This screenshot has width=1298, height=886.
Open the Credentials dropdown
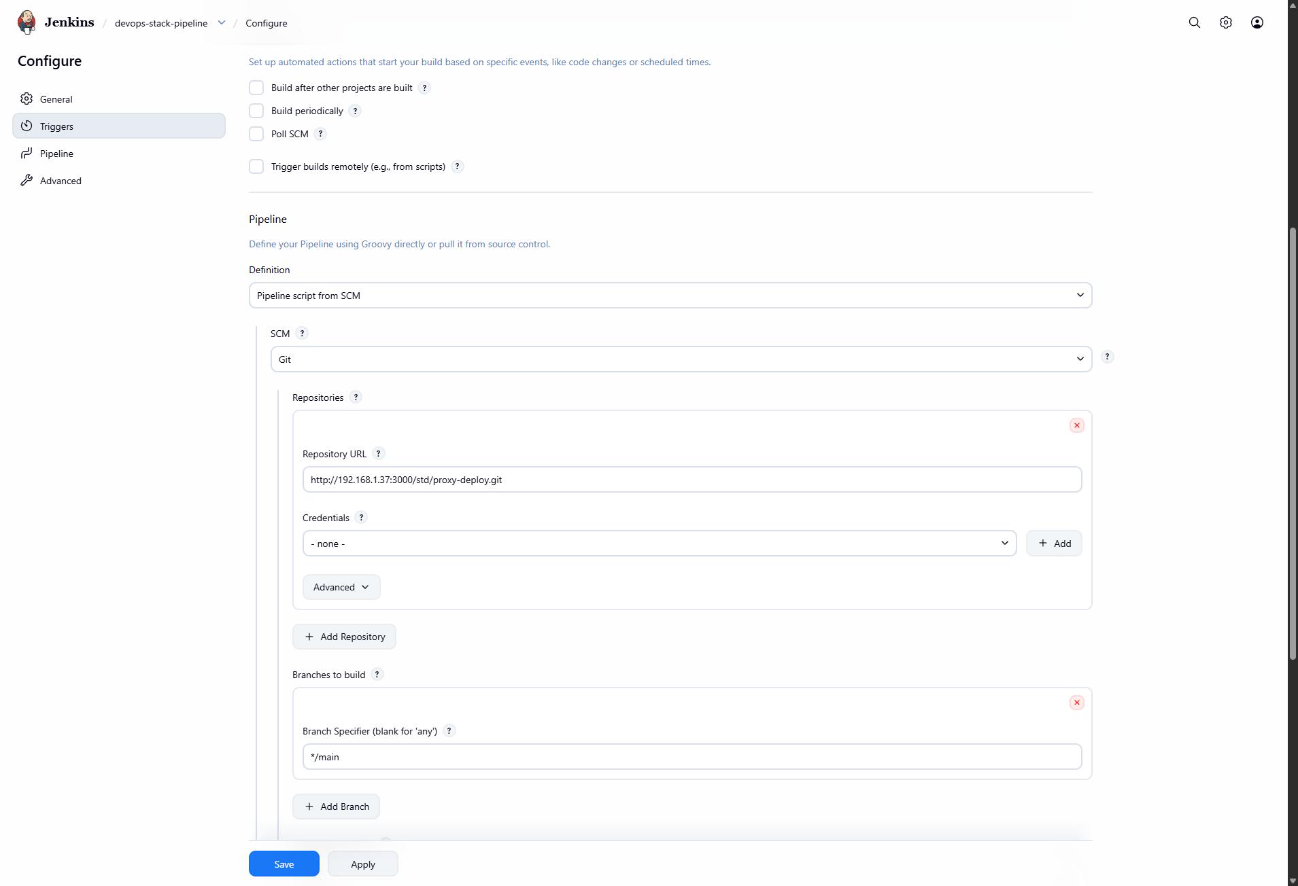pos(659,543)
